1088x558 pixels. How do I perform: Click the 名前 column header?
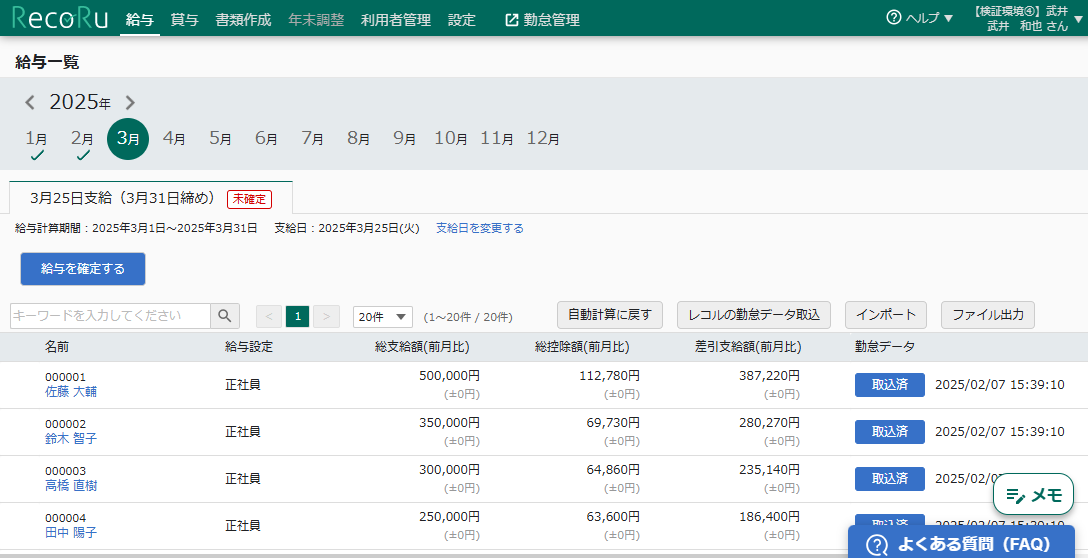(57, 347)
